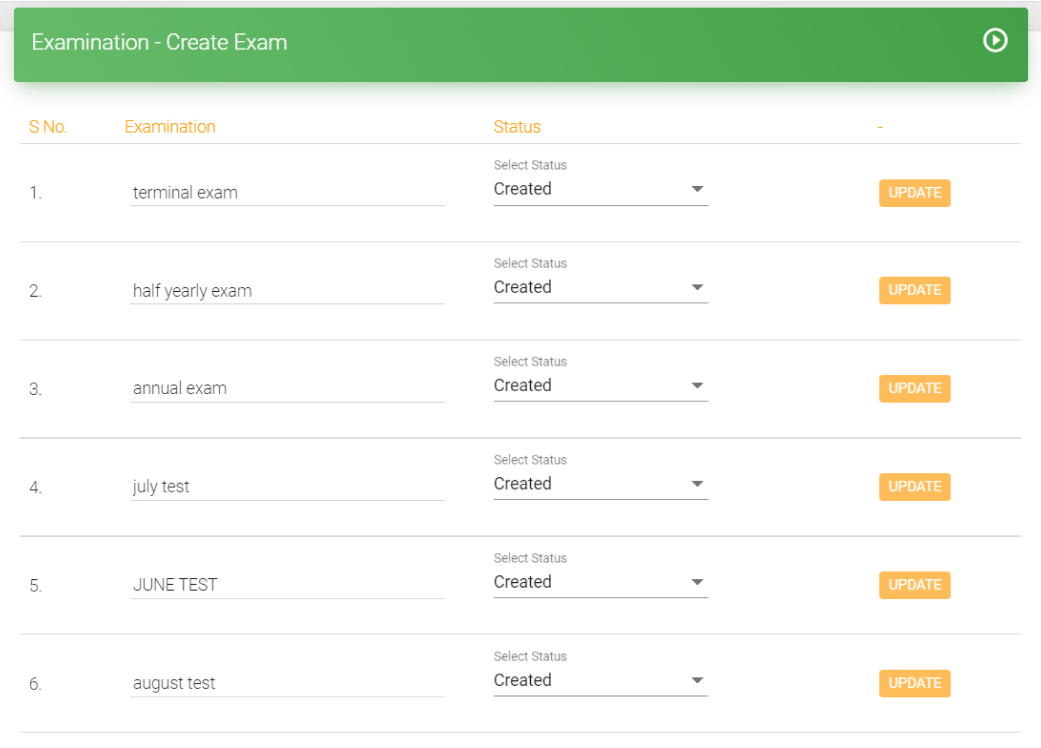This screenshot has width=1041, height=748.
Task: Click serial number 2.
Action: (35, 291)
